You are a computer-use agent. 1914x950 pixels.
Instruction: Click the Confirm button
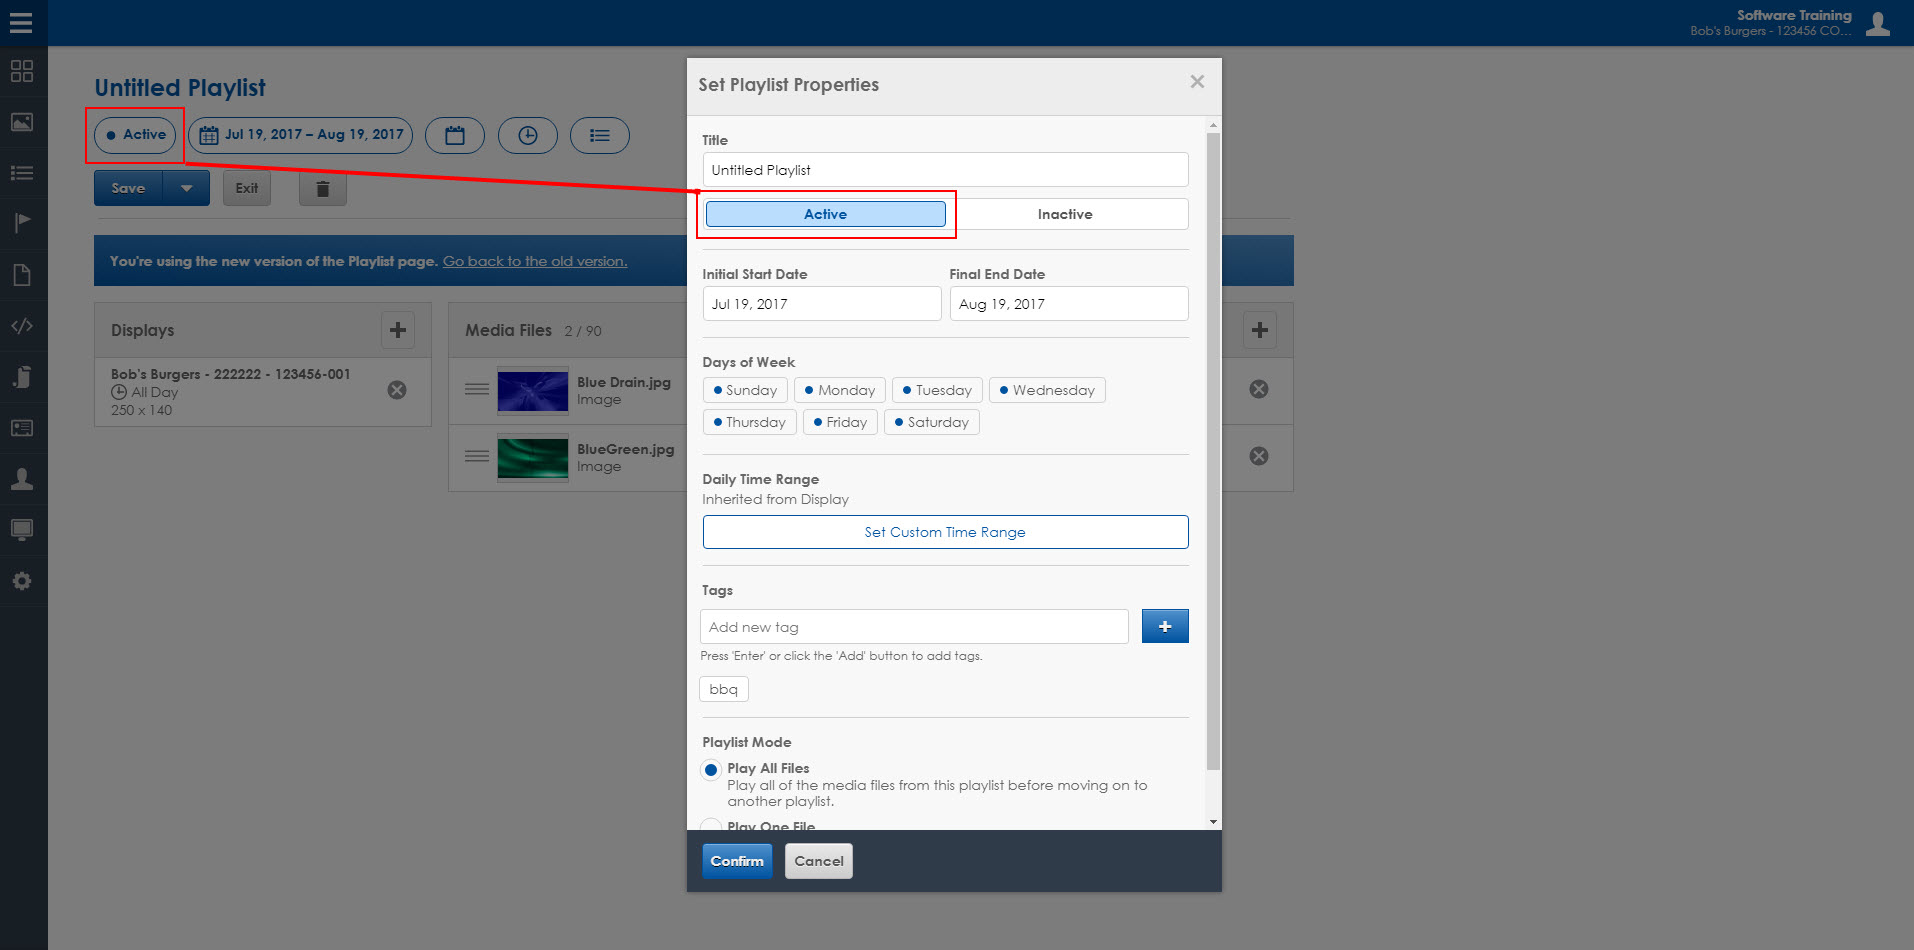737,861
